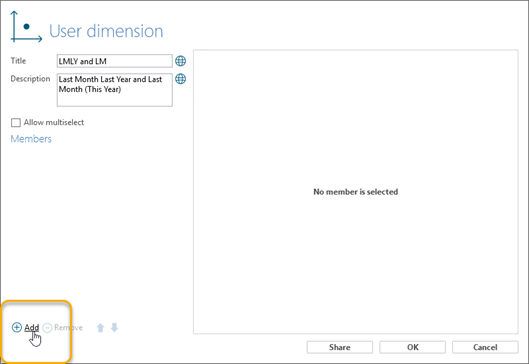
Task: Click the globe icon beside Title field
Action: click(180, 61)
